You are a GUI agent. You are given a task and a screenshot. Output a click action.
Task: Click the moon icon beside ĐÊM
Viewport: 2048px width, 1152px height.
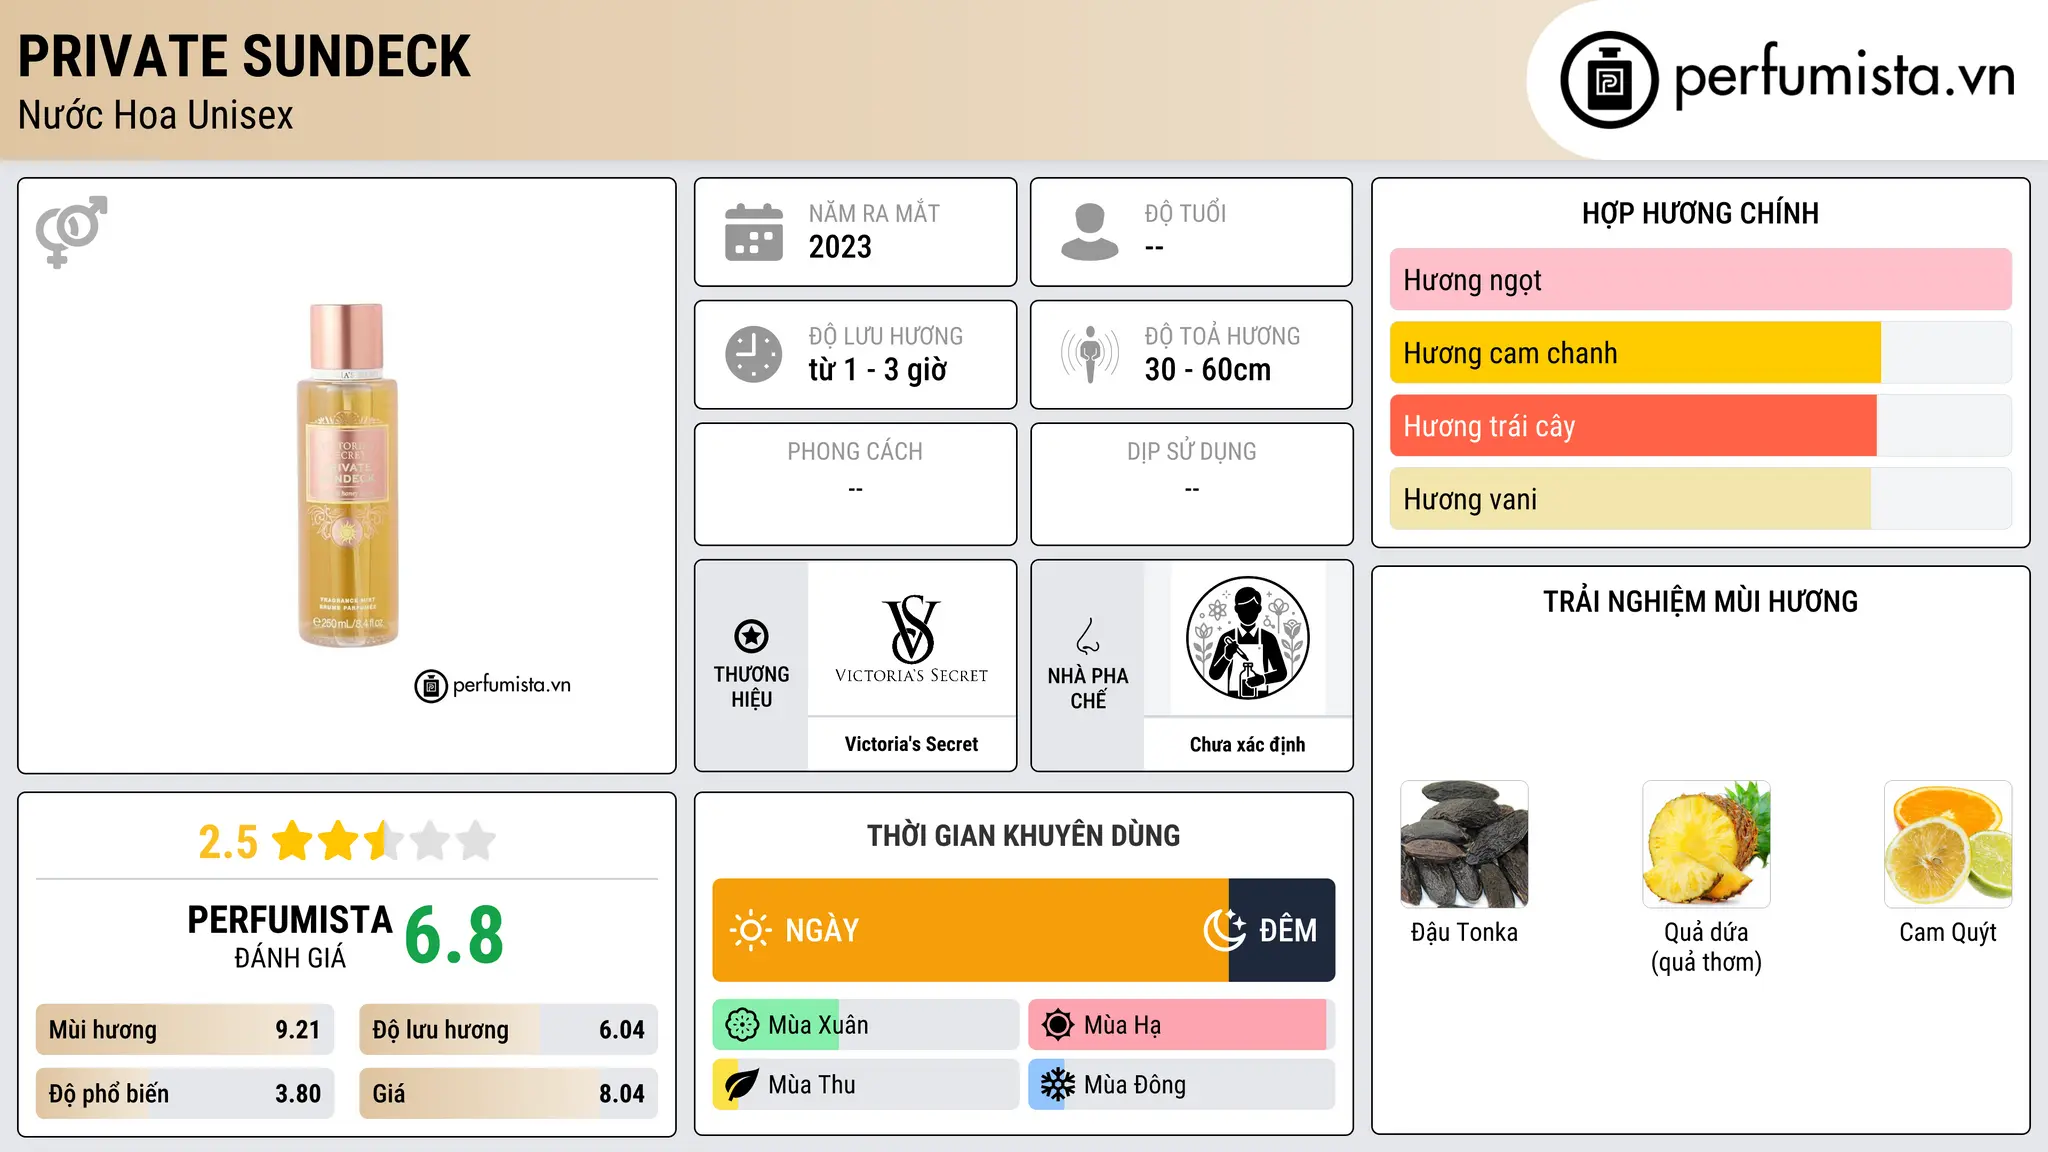click(x=1225, y=930)
